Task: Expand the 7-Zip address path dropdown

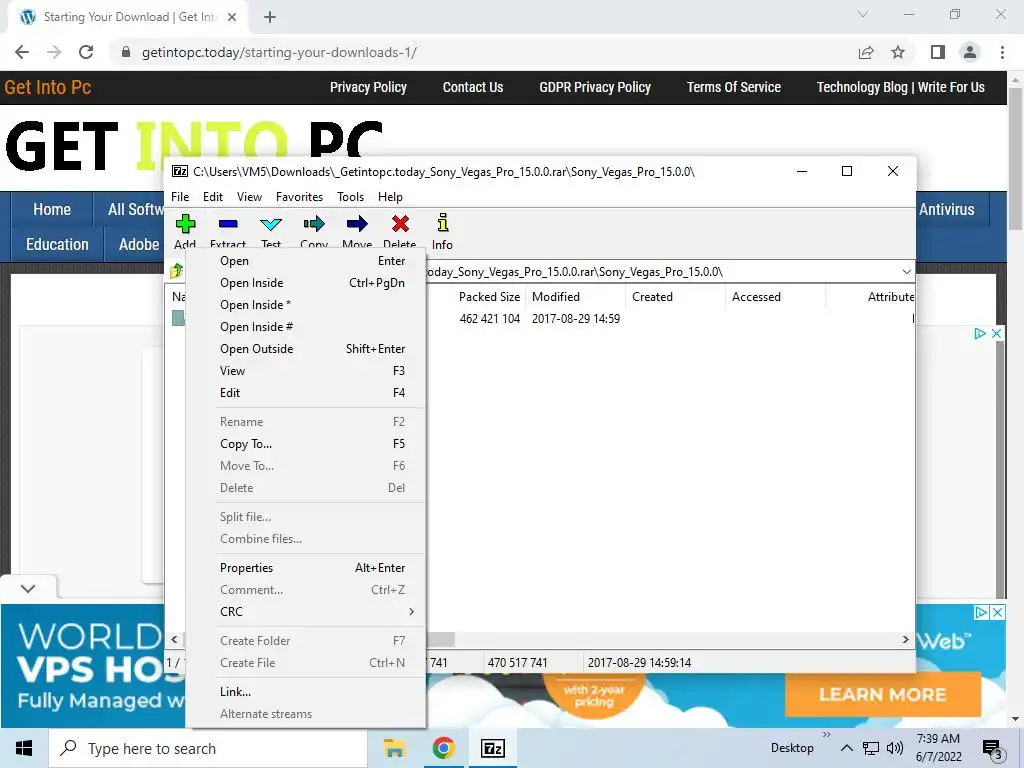Action: point(906,272)
